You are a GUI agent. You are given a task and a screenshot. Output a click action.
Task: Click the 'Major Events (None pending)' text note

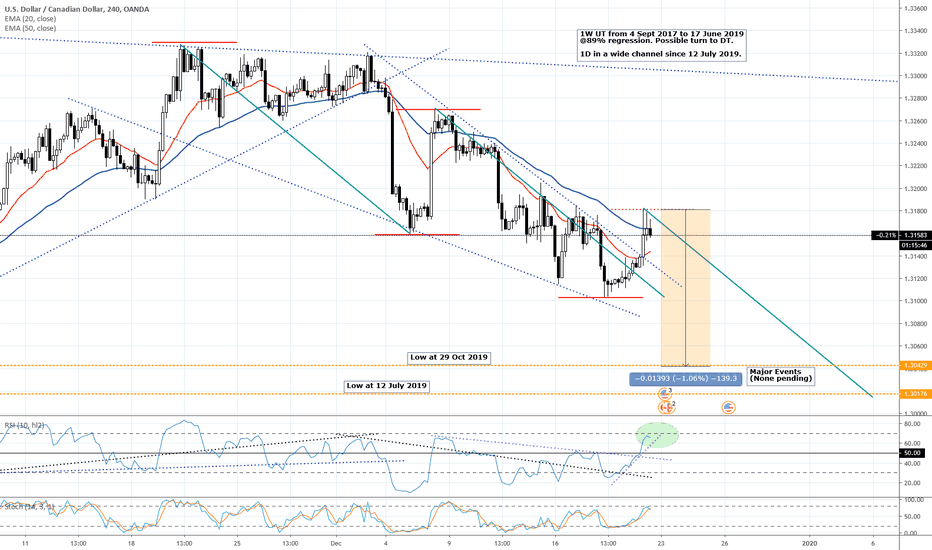[x=780, y=375]
